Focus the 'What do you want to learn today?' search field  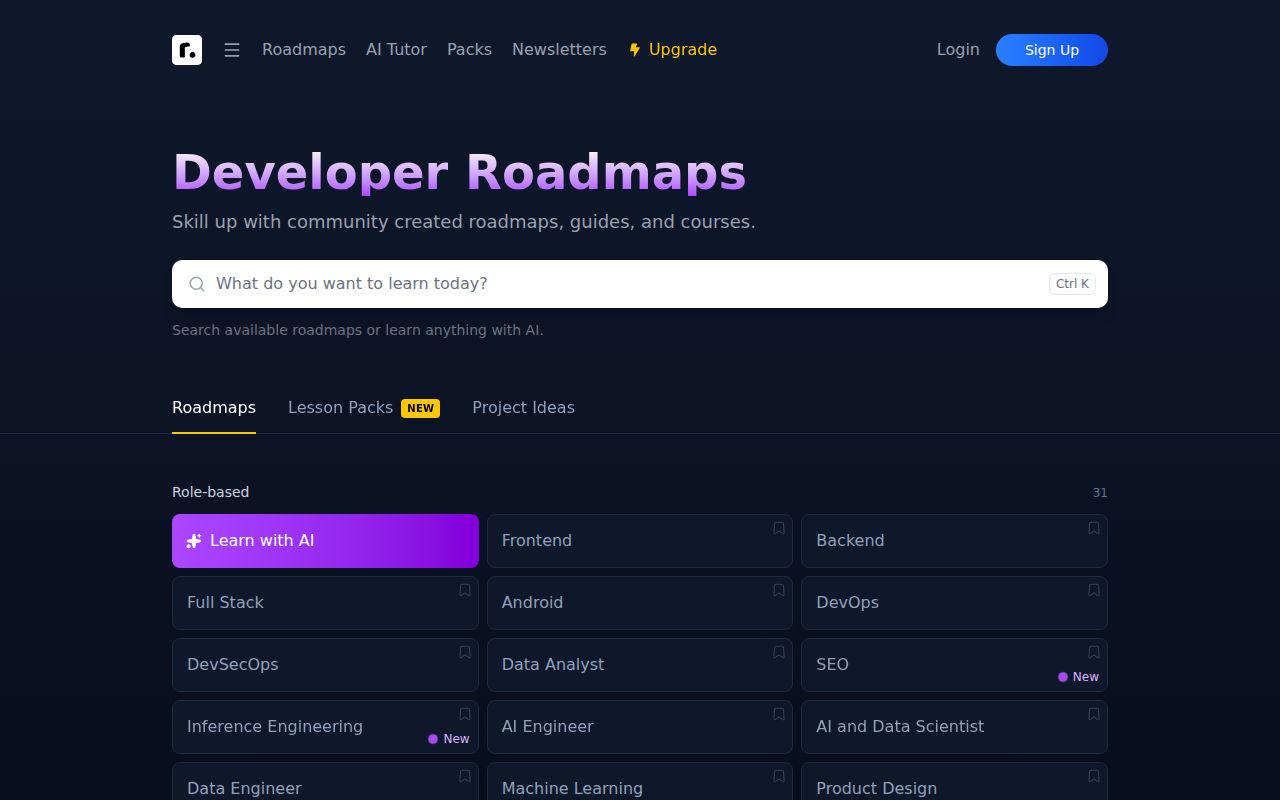pos(640,284)
